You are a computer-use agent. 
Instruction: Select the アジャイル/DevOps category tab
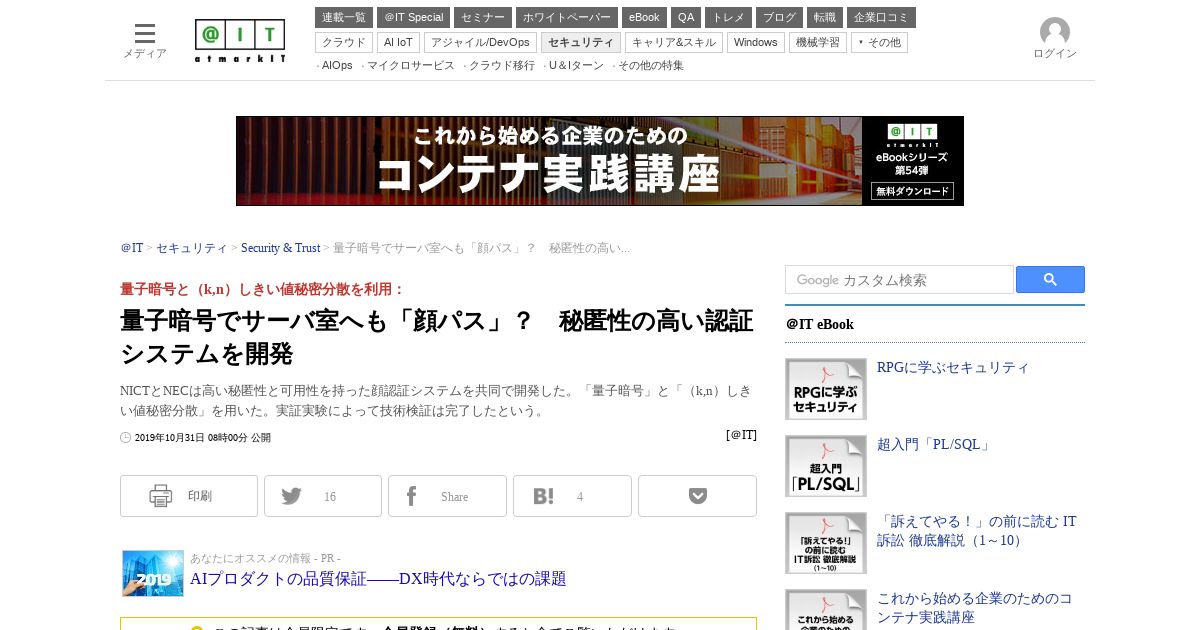coord(480,42)
